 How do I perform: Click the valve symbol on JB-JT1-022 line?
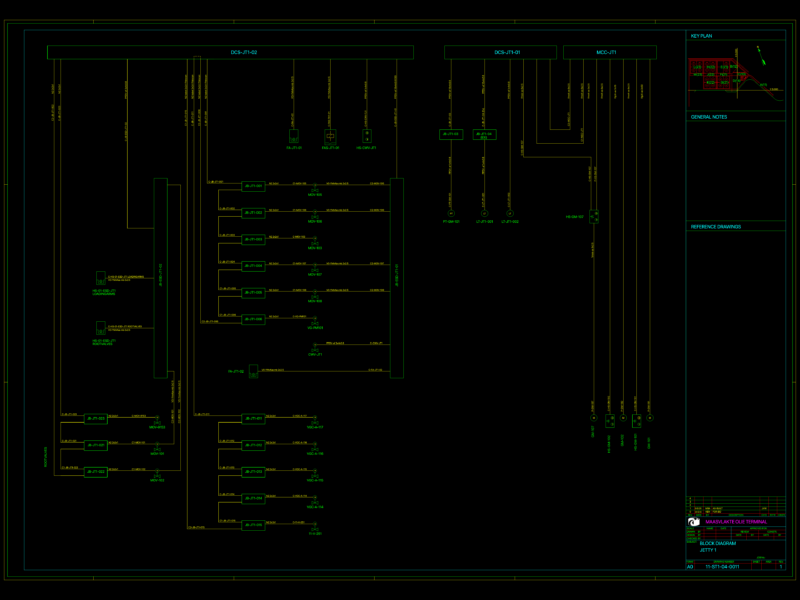point(157,475)
